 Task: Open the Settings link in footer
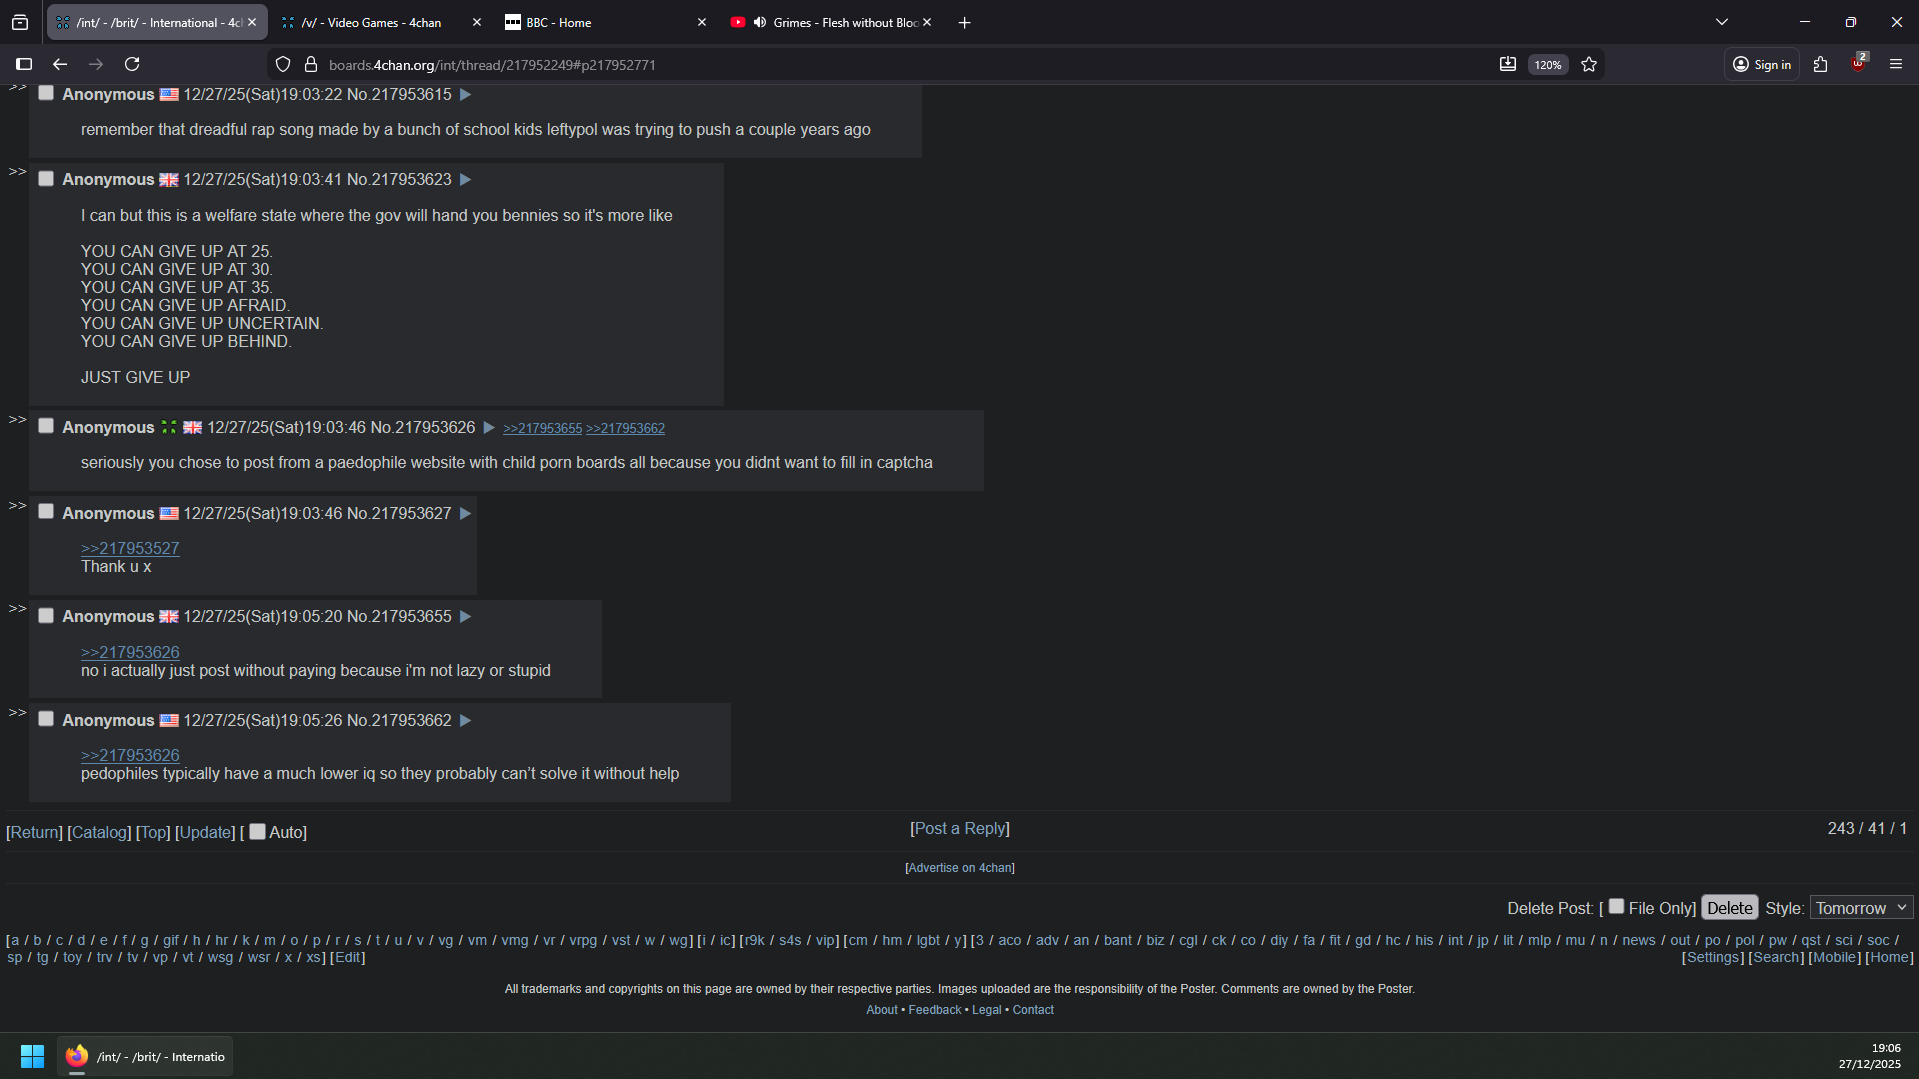pos(1713,957)
